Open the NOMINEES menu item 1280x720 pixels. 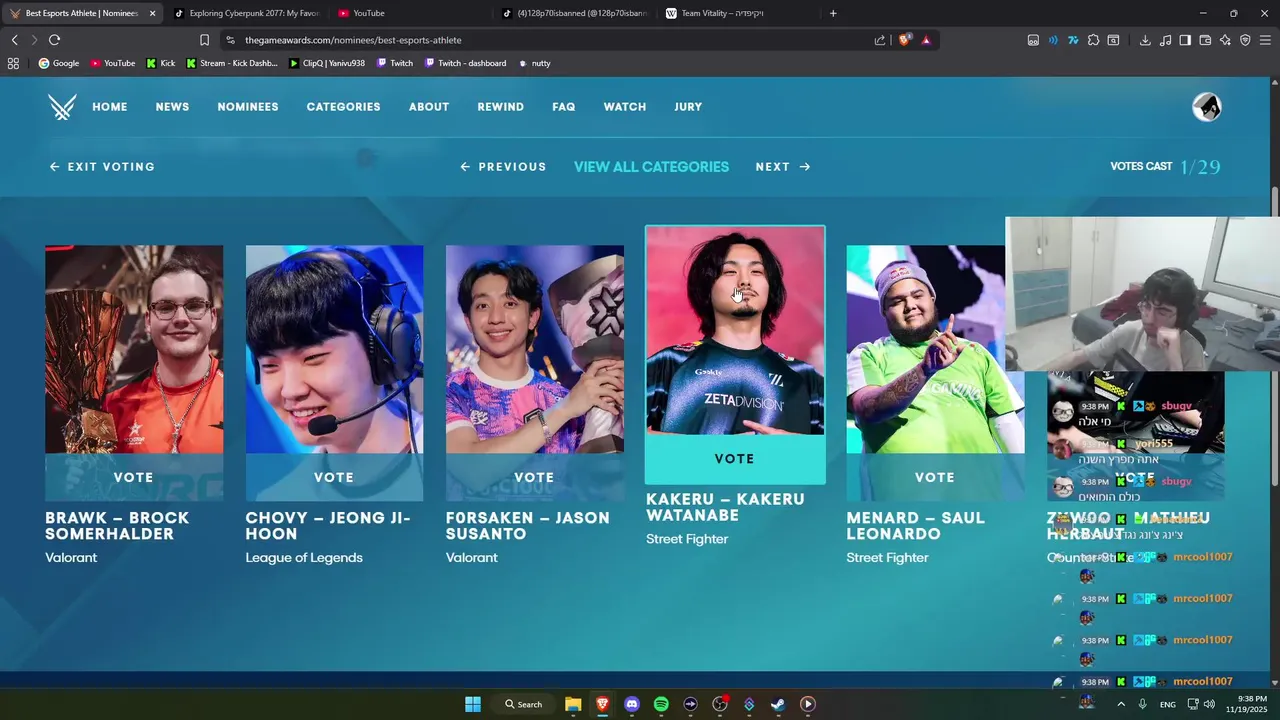248,107
